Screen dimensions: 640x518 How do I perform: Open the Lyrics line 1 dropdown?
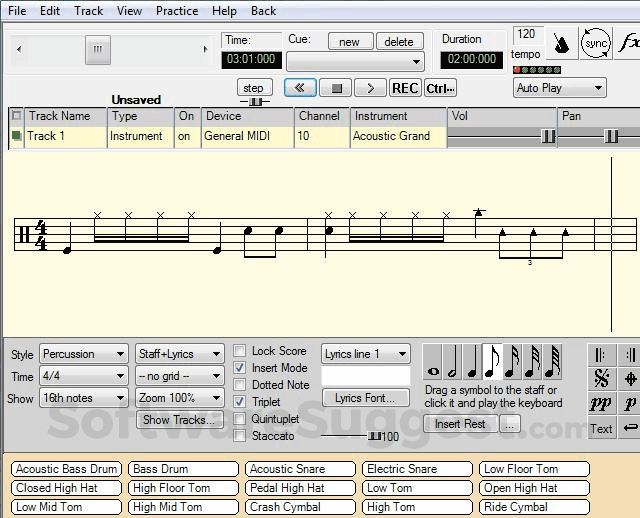(x=366, y=354)
